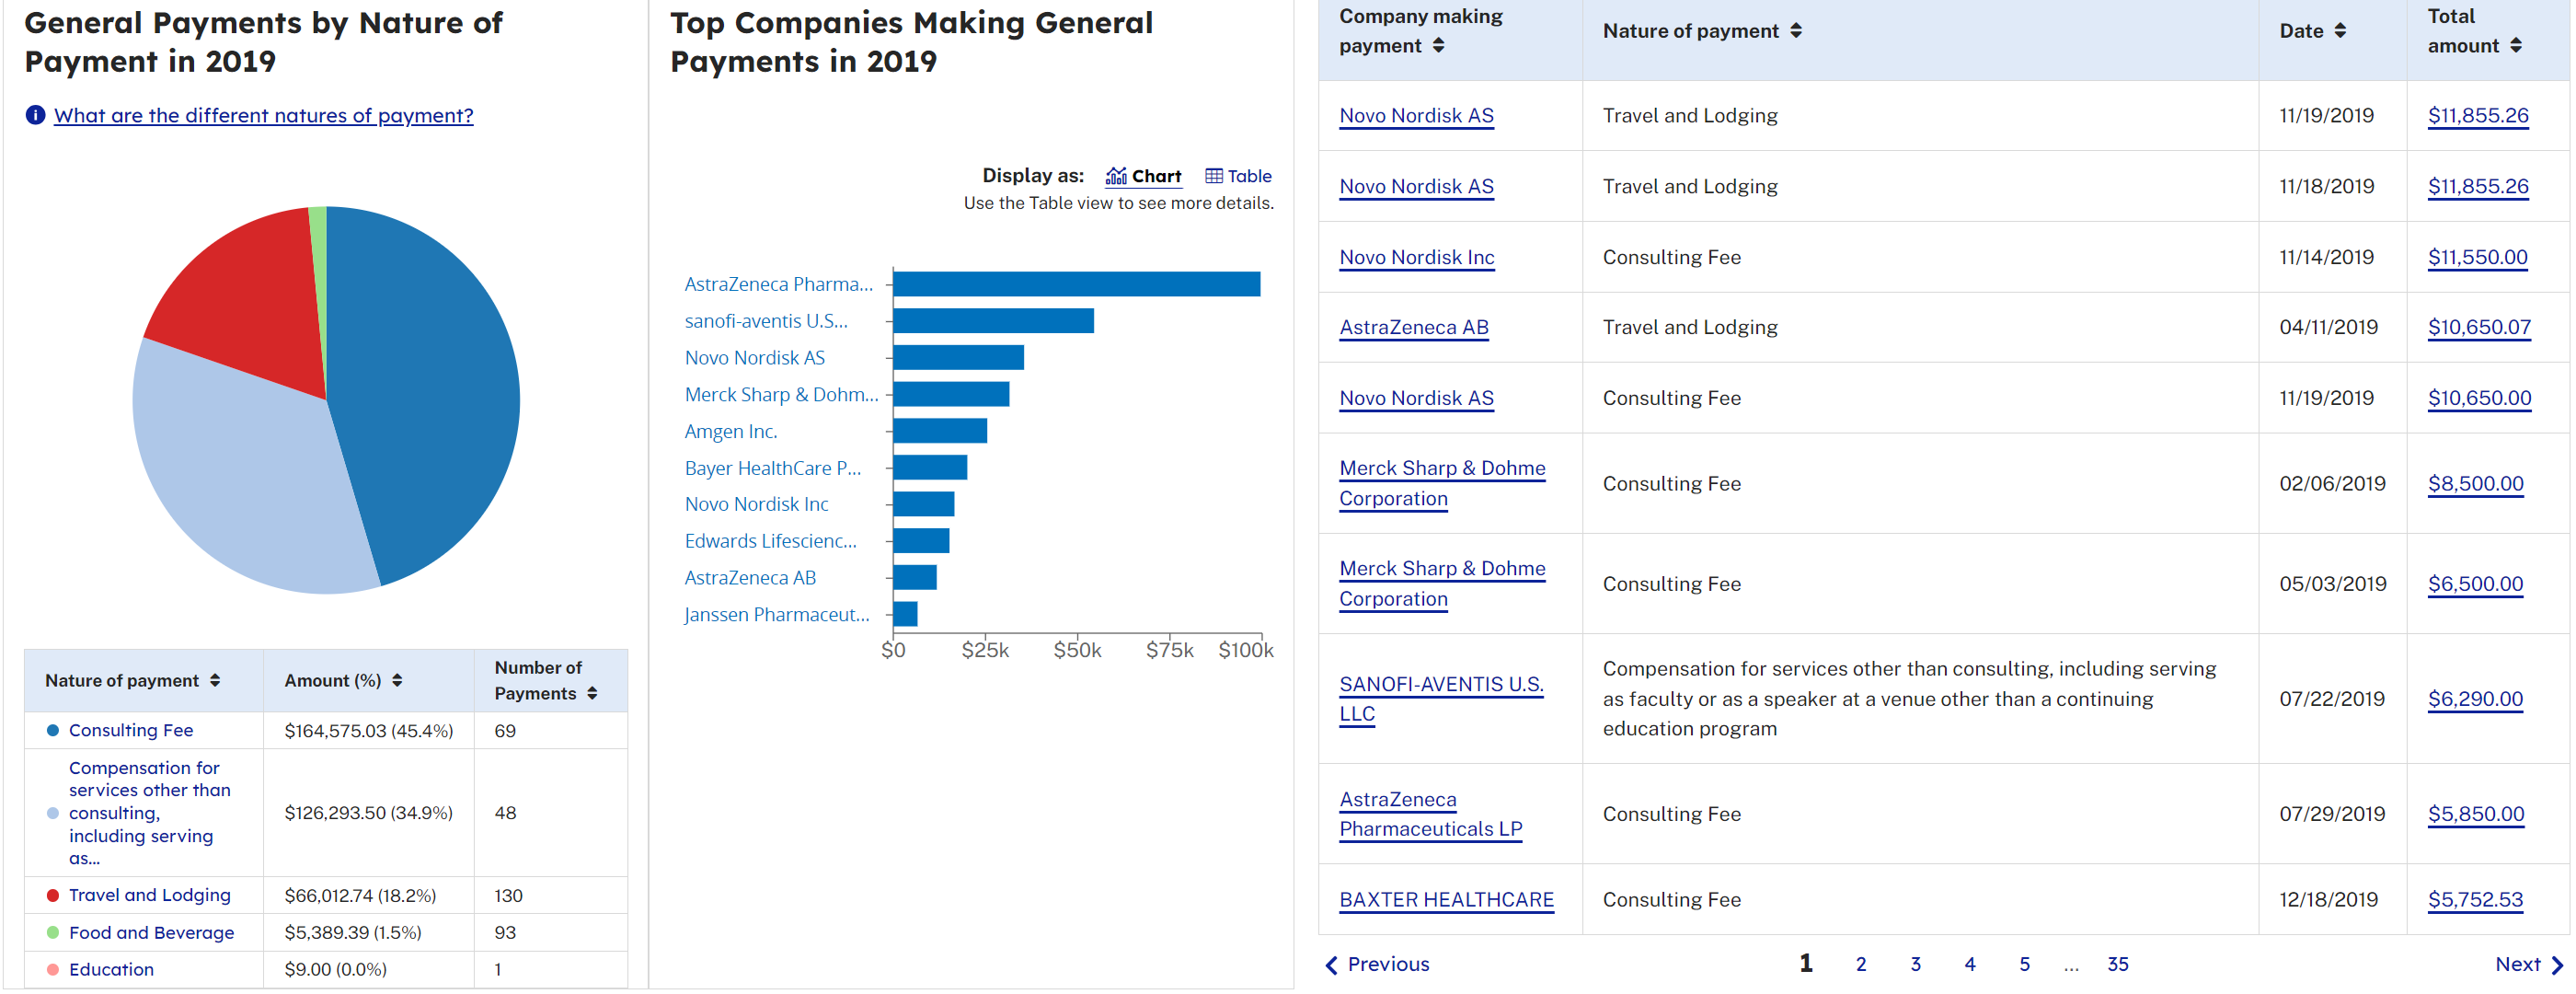Sort payments table by Date arrows
Viewport: 2576px width, 994px height.
(2339, 31)
